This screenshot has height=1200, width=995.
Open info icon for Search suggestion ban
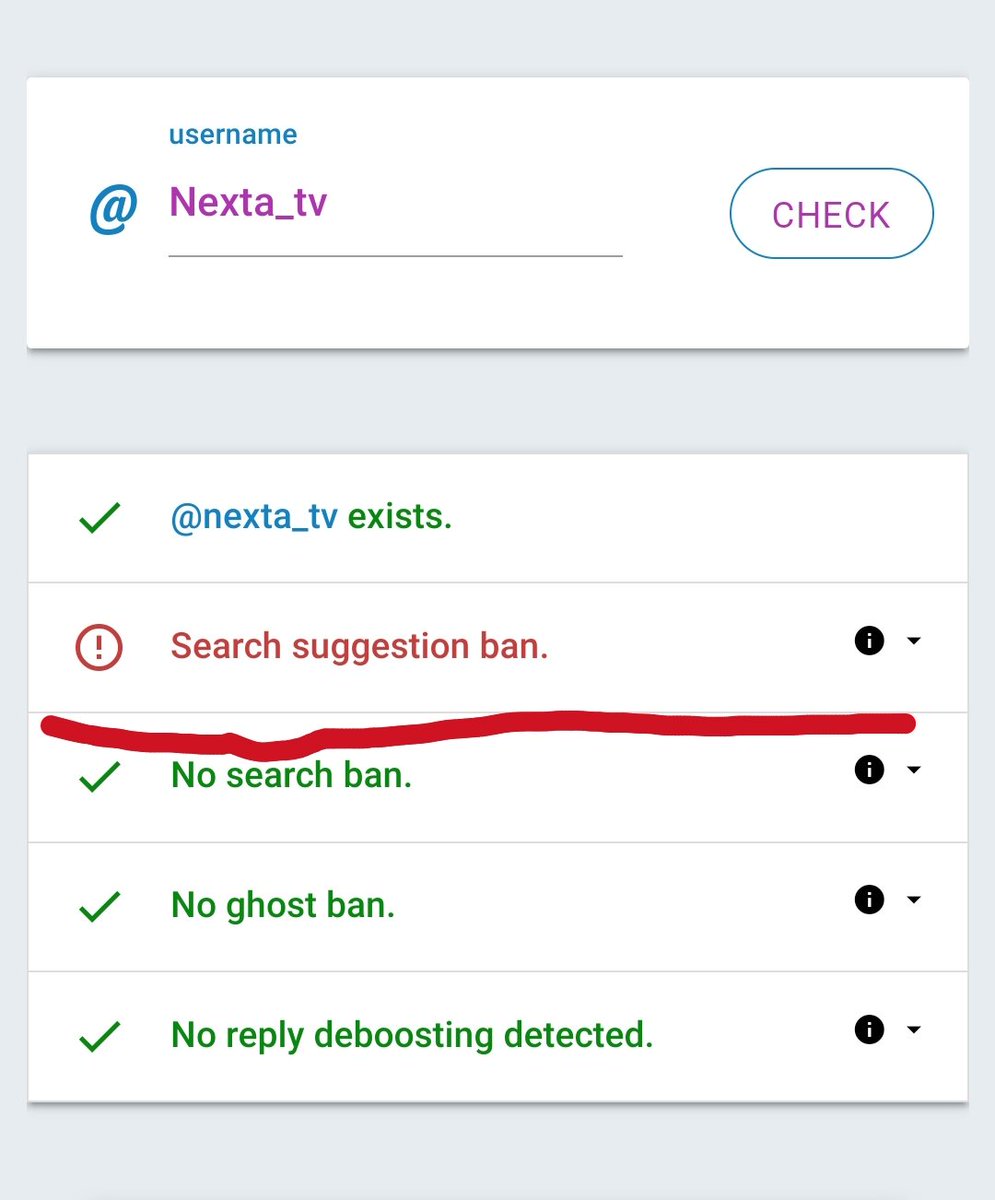(x=869, y=640)
